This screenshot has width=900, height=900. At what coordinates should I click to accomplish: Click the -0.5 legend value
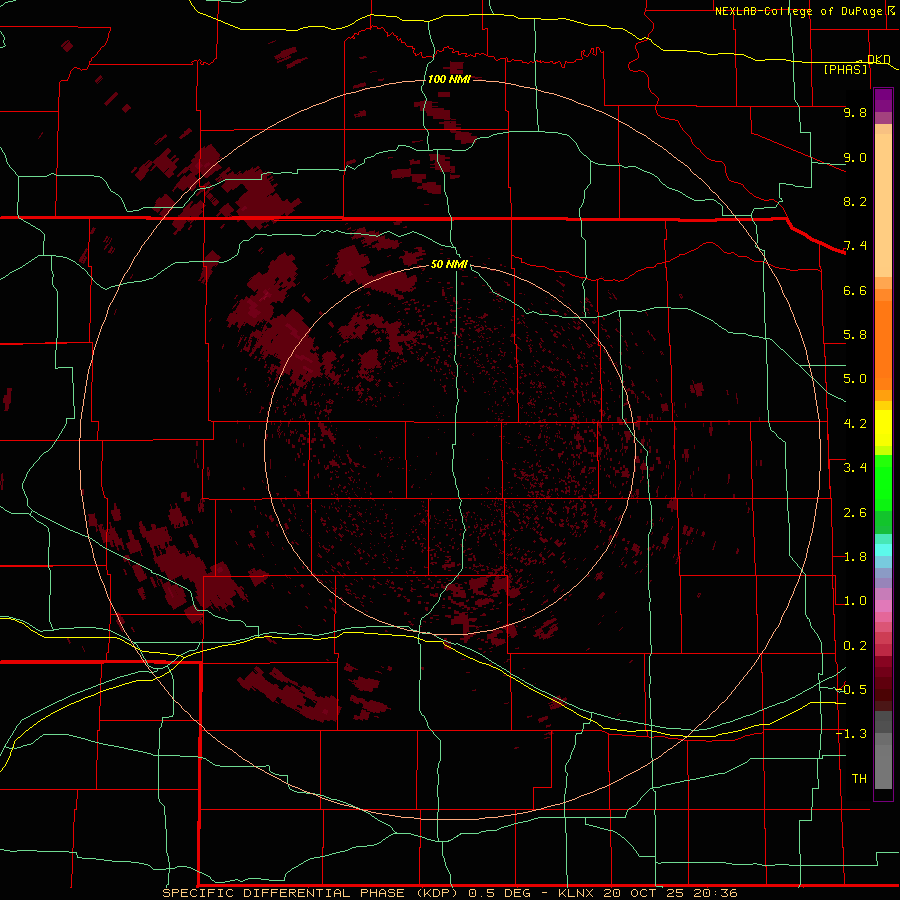coord(851,690)
